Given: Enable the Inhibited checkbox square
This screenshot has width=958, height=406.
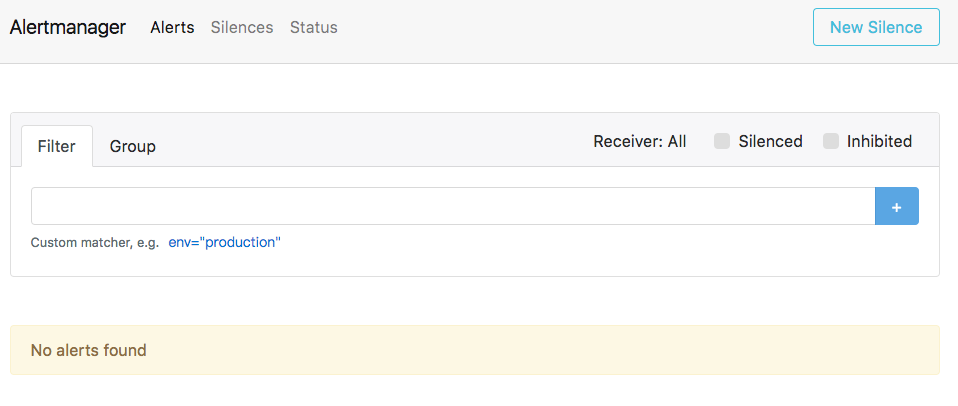Looking at the screenshot, I should 831,142.
